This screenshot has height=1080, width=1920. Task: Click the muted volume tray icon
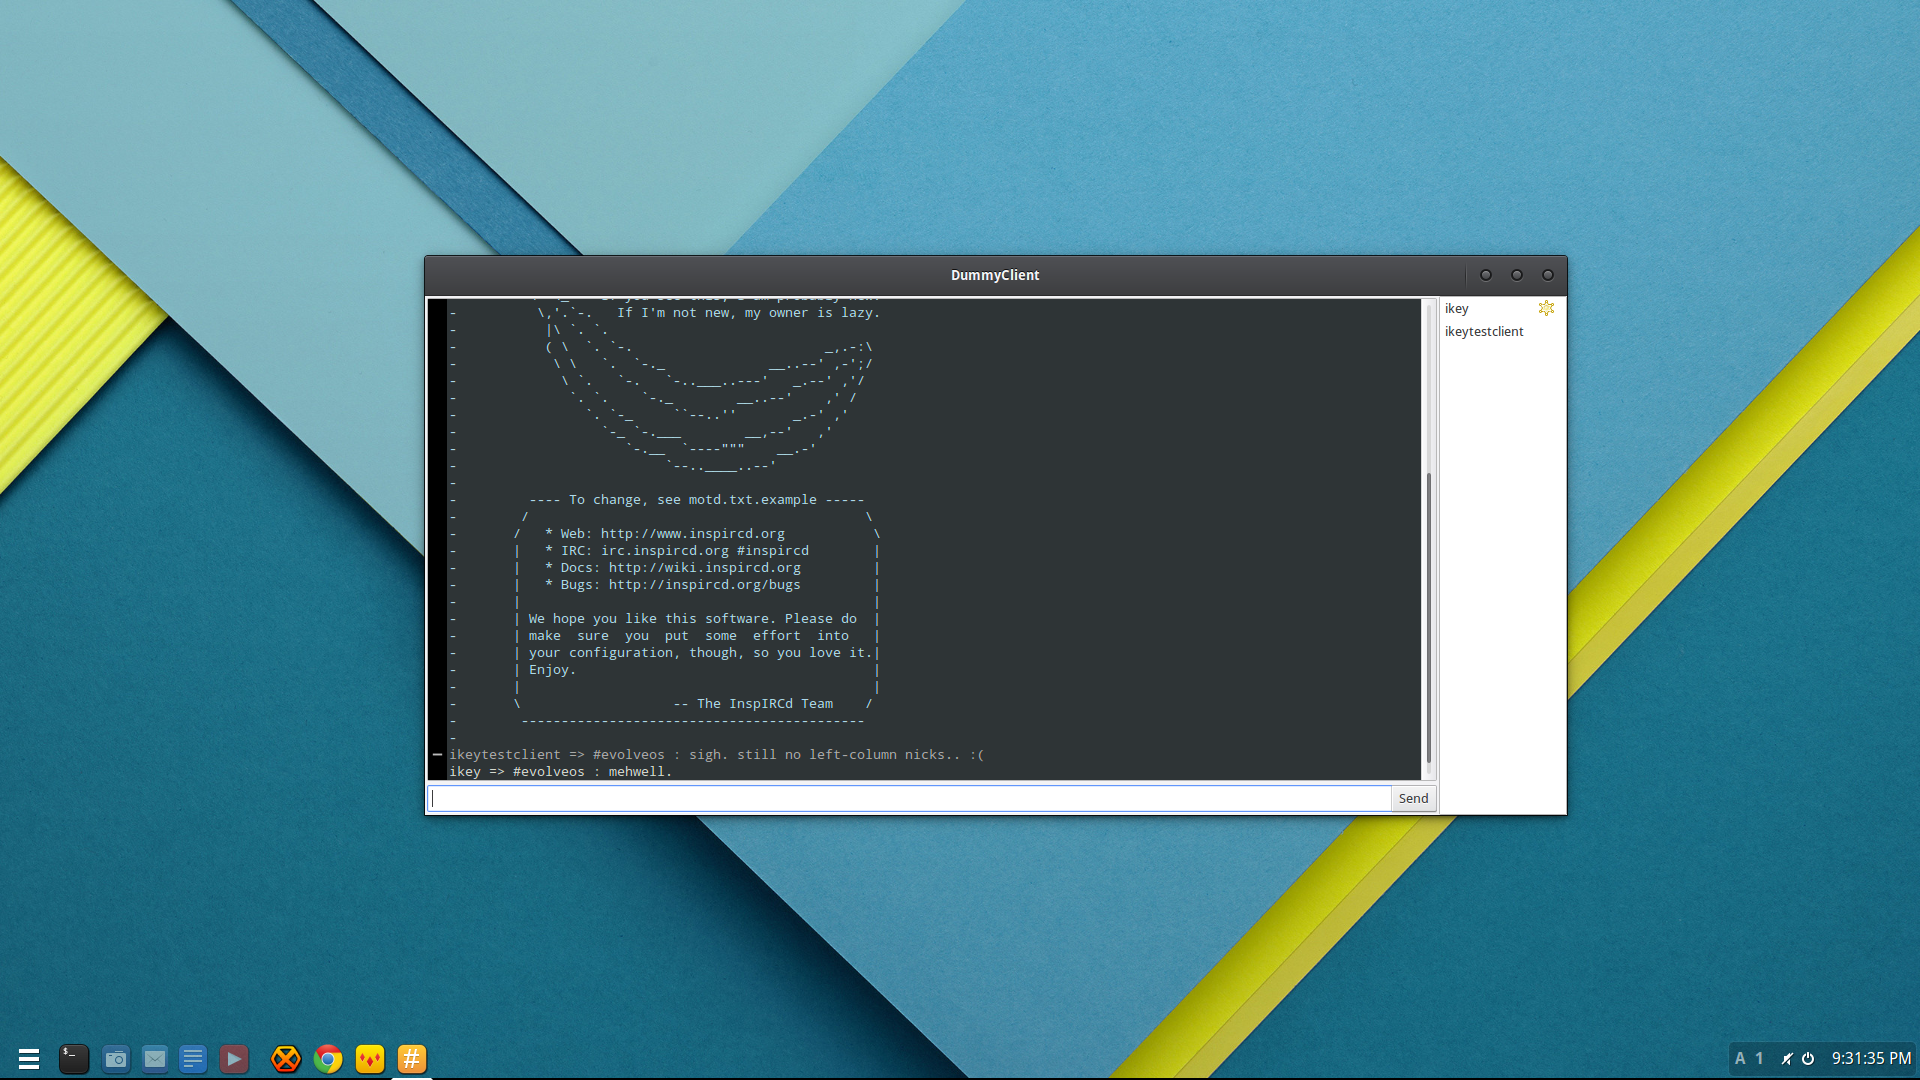(1786, 1058)
